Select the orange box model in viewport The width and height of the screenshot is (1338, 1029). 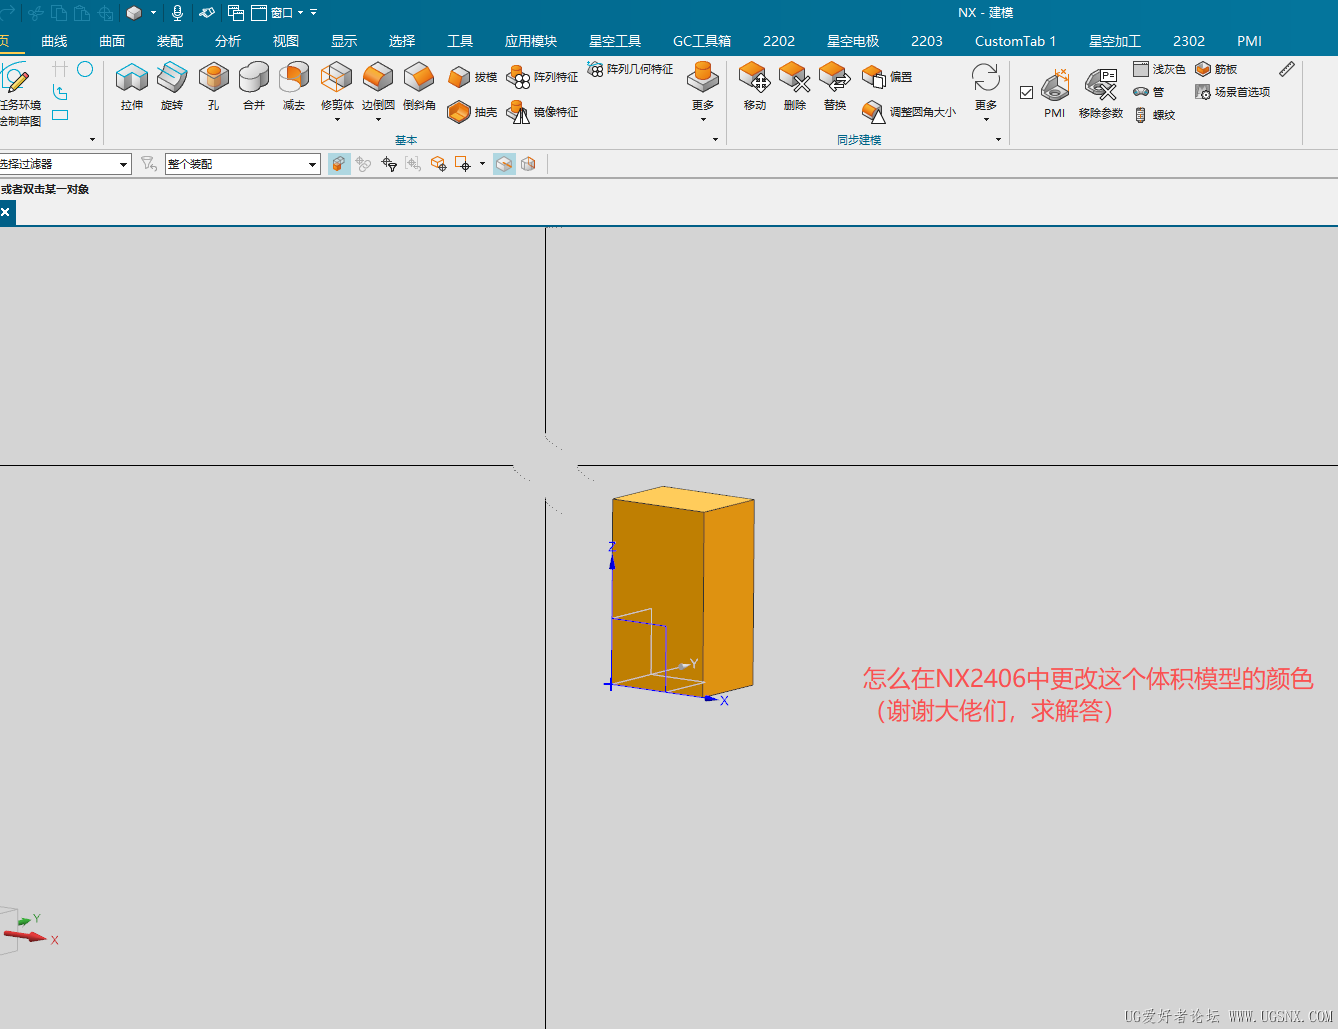pyautogui.click(x=683, y=592)
